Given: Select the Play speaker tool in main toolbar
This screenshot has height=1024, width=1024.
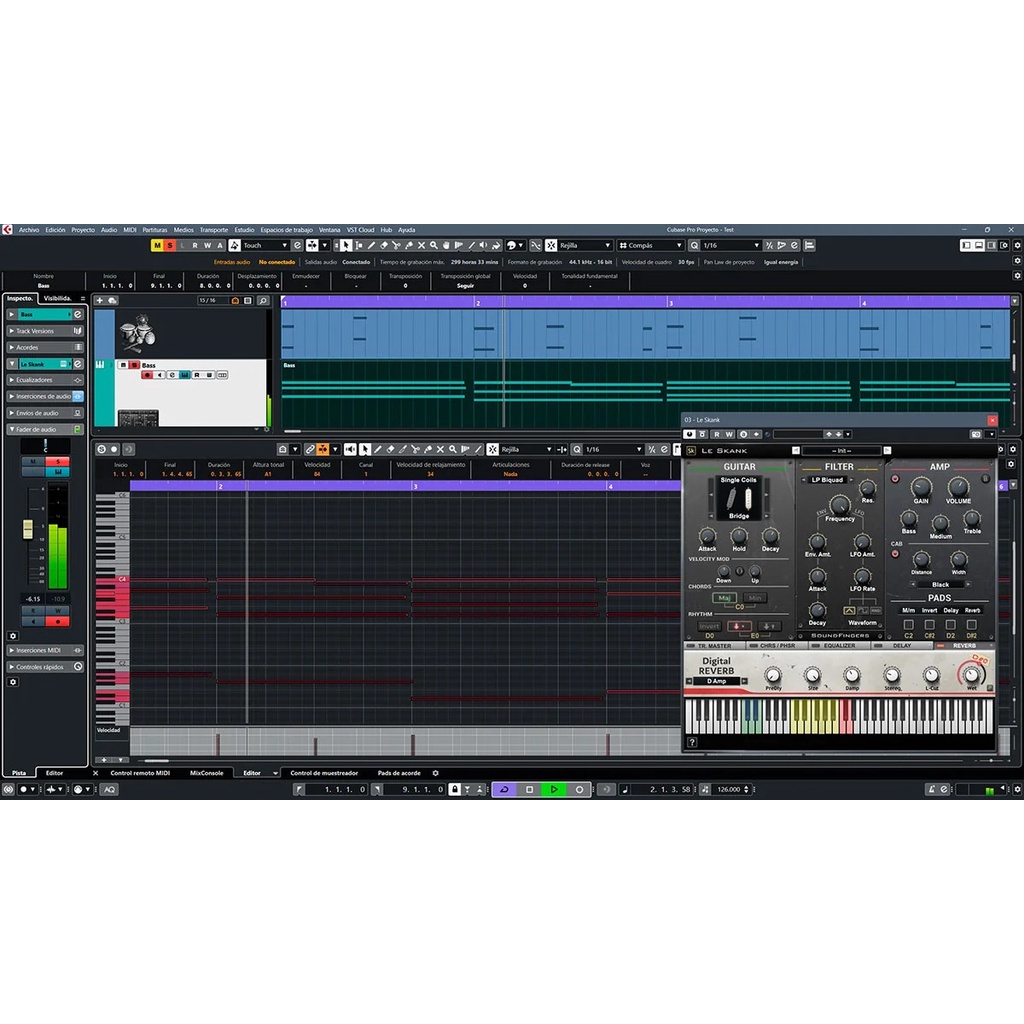Looking at the screenshot, I should point(483,246).
